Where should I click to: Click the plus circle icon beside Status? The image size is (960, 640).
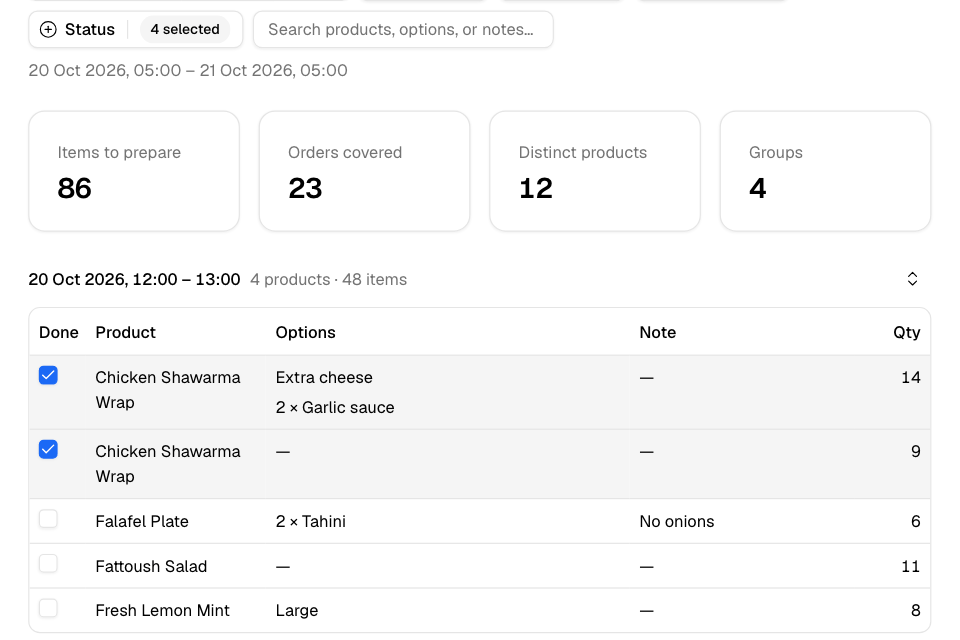(x=48, y=29)
